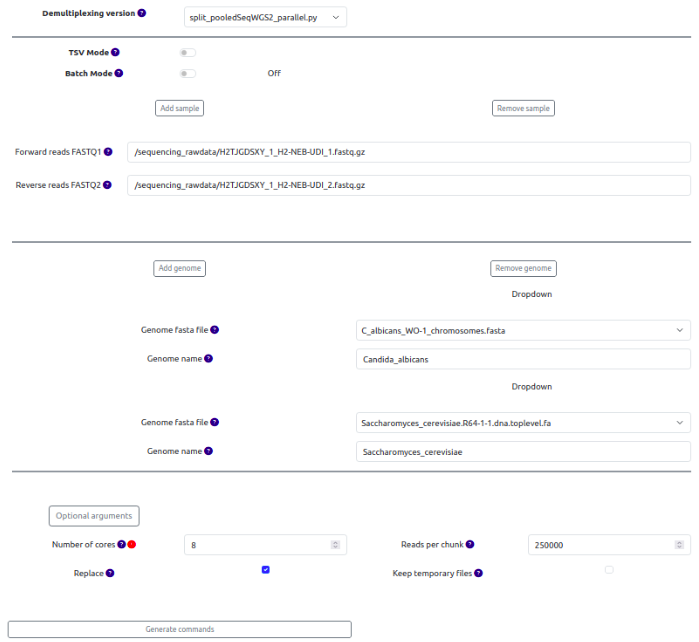
Task: Open the Saccharomyces_cerevisiae fasta file dropdown
Action: pos(523,423)
